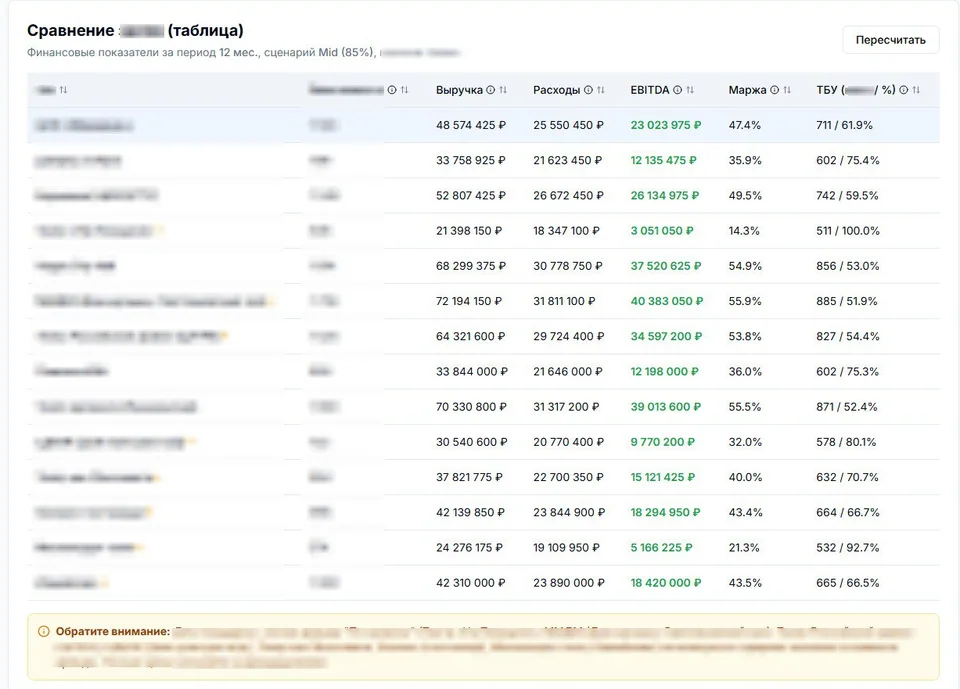Click the revenue value 72 194 150 ₽

[x=469, y=301]
